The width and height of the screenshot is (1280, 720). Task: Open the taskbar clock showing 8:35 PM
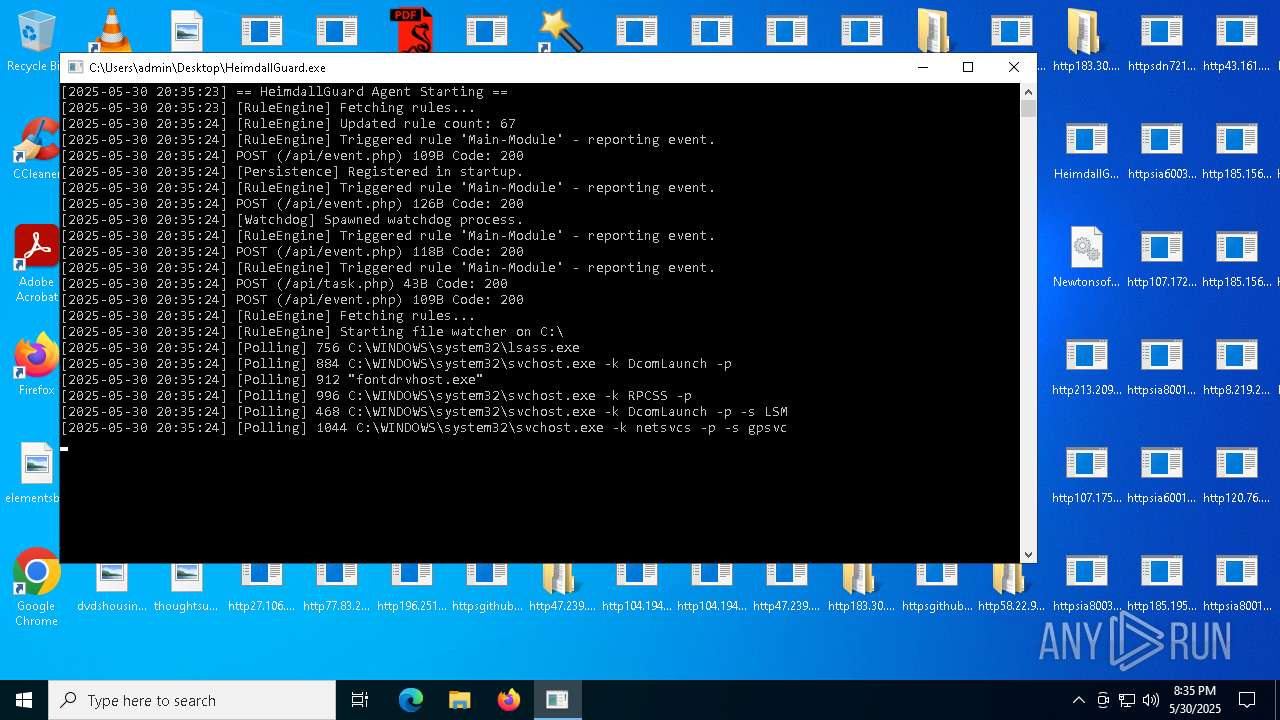pos(1194,700)
